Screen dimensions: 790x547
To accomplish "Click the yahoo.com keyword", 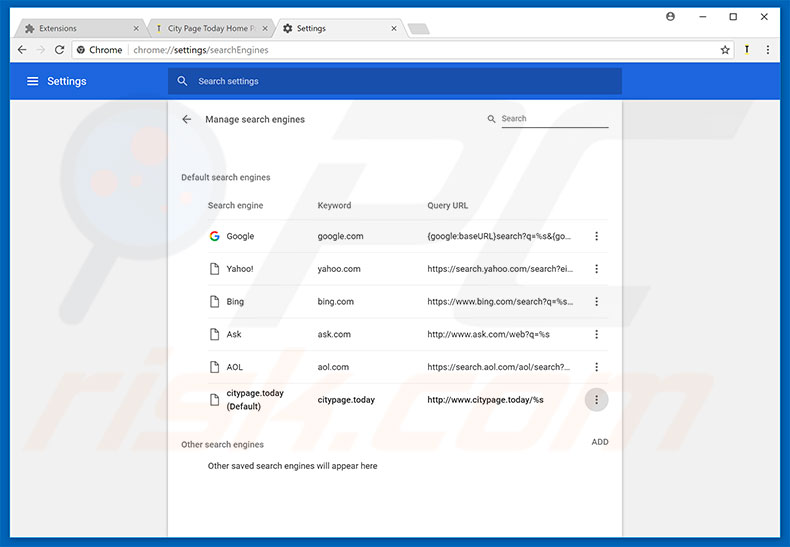I will point(339,269).
